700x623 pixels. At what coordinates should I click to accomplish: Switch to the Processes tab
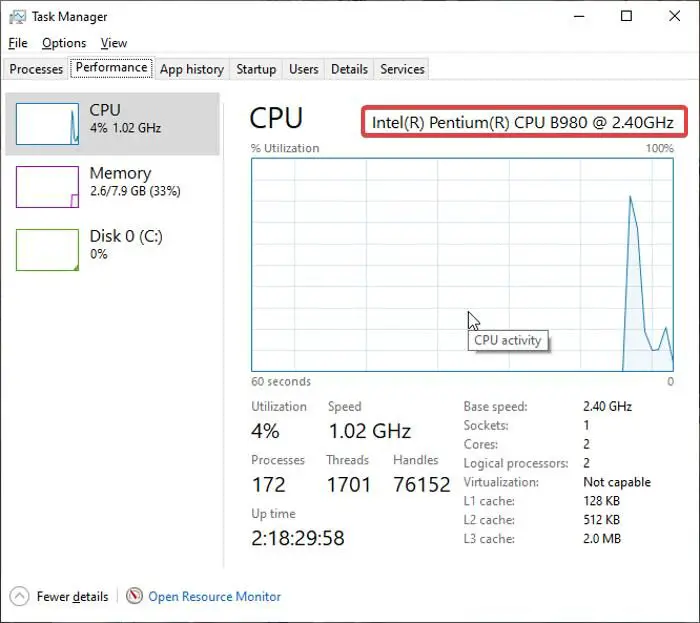[x=36, y=69]
